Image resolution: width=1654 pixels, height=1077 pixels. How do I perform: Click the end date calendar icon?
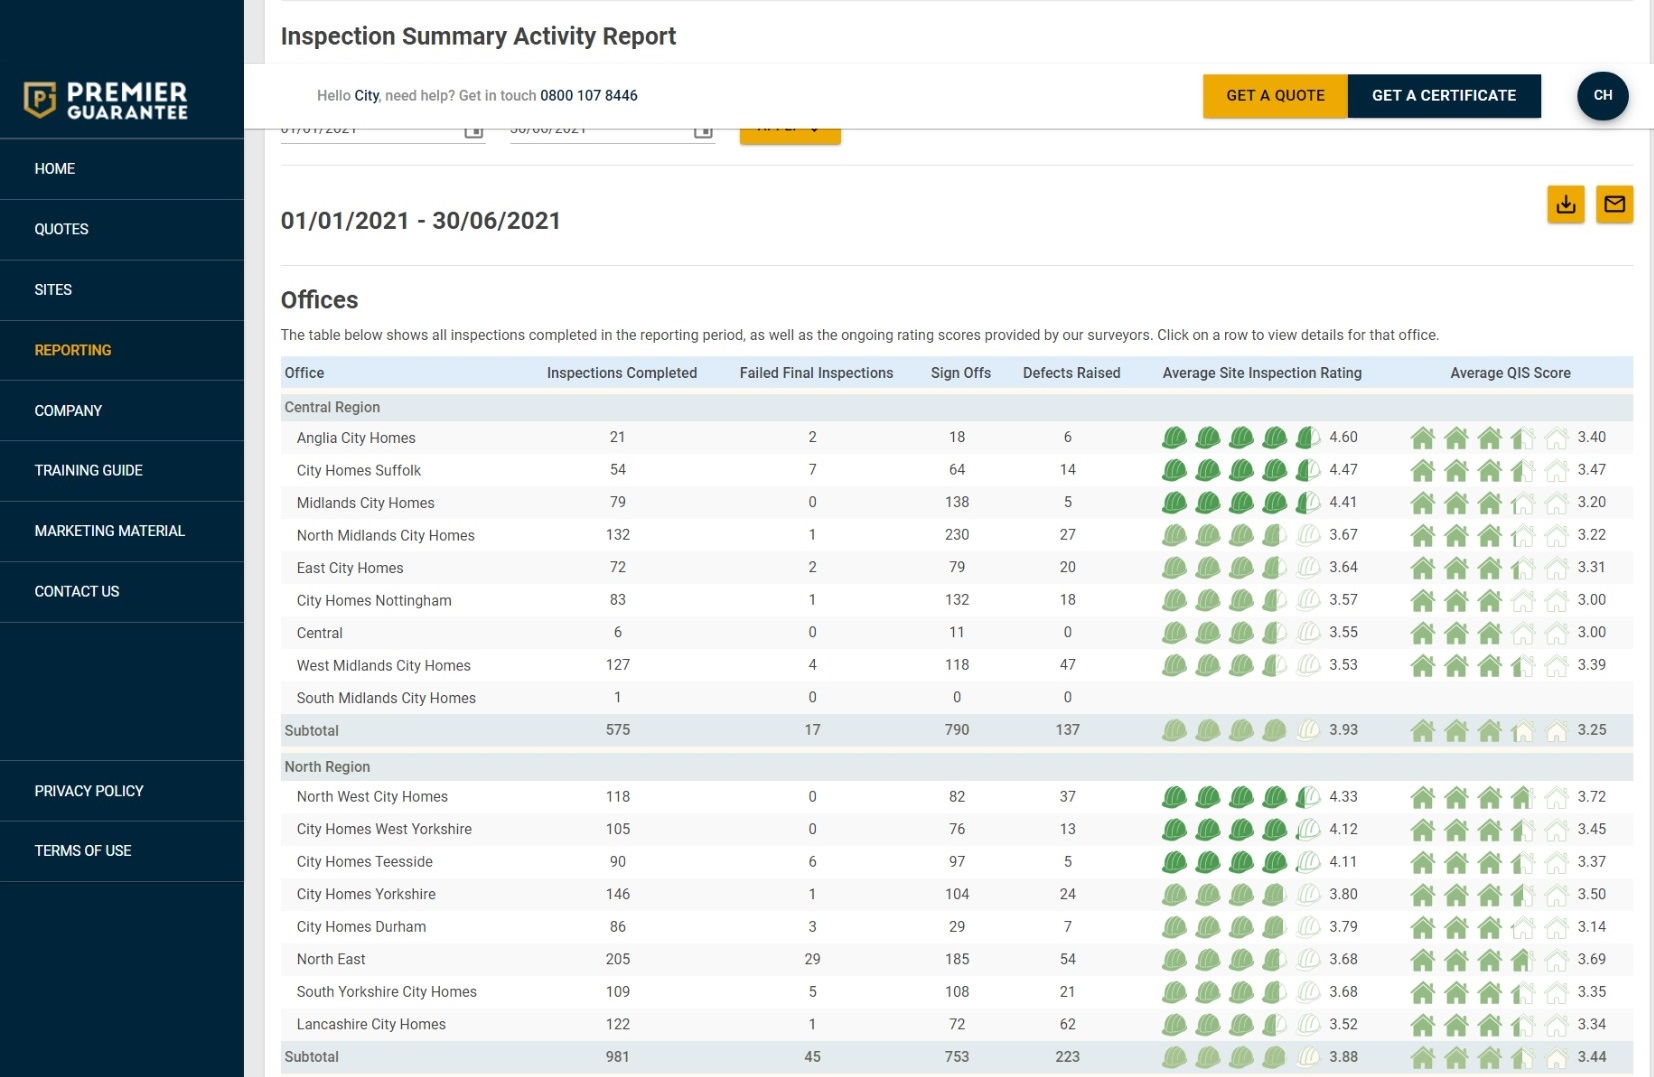pyautogui.click(x=703, y=132)
